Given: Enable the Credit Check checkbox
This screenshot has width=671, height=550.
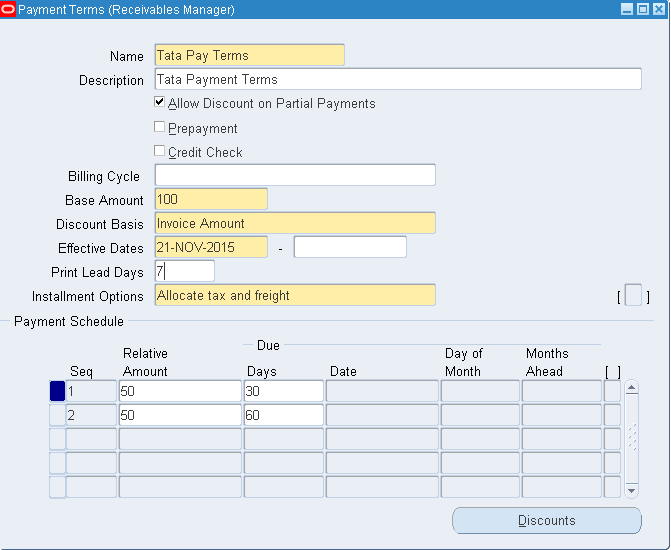Looking at the screenshot, I should click(160, 151).
